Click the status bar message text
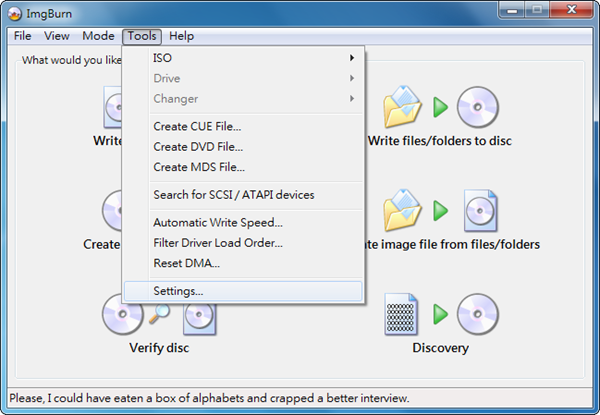The image size is (600, 415). coord(209,399)
